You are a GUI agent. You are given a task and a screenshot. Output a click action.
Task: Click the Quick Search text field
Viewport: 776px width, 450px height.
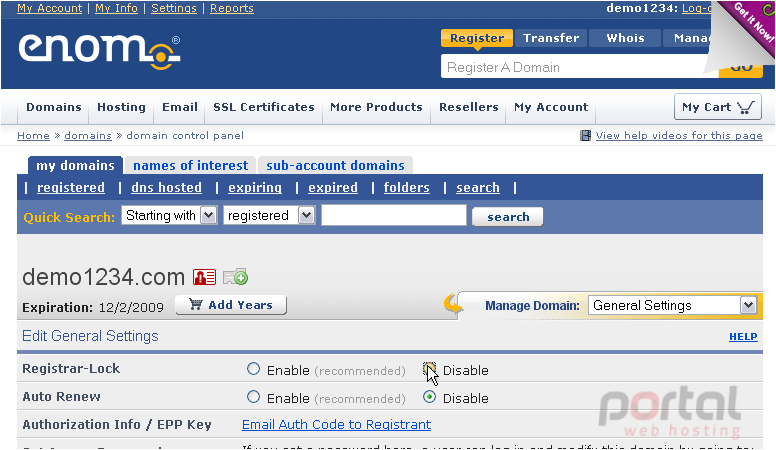tap(394, 215)
